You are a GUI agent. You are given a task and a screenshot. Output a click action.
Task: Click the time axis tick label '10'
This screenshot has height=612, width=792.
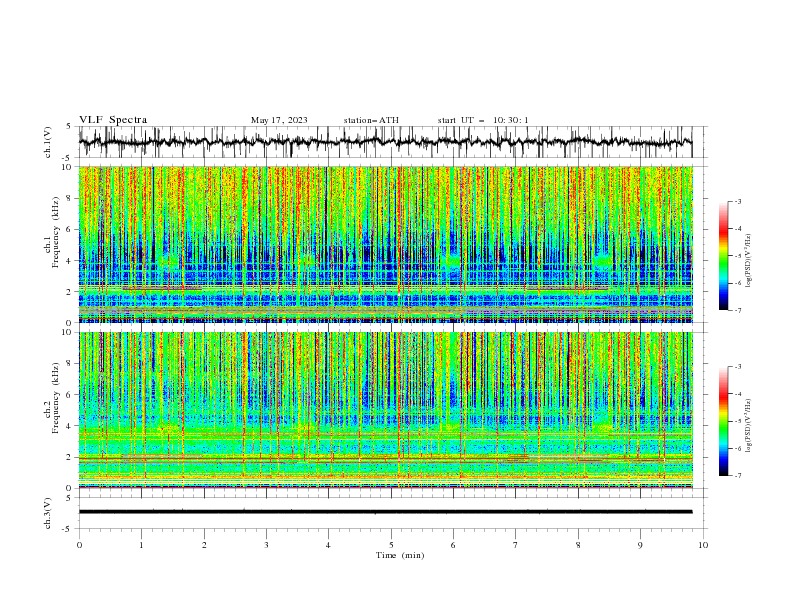[703, 545]
